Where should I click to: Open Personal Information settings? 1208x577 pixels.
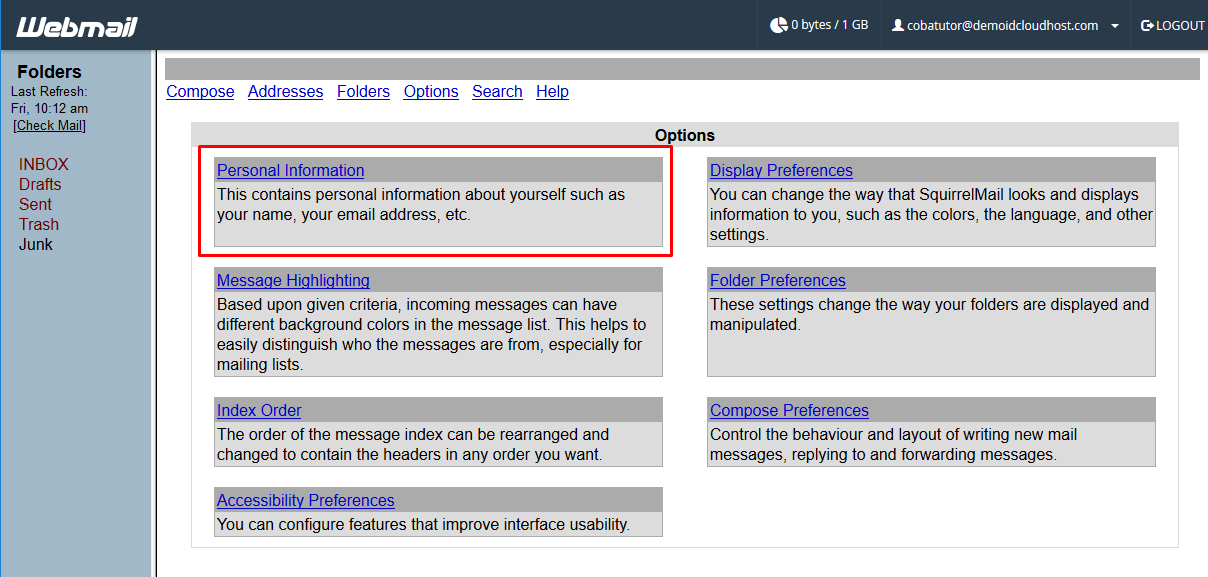290,170
